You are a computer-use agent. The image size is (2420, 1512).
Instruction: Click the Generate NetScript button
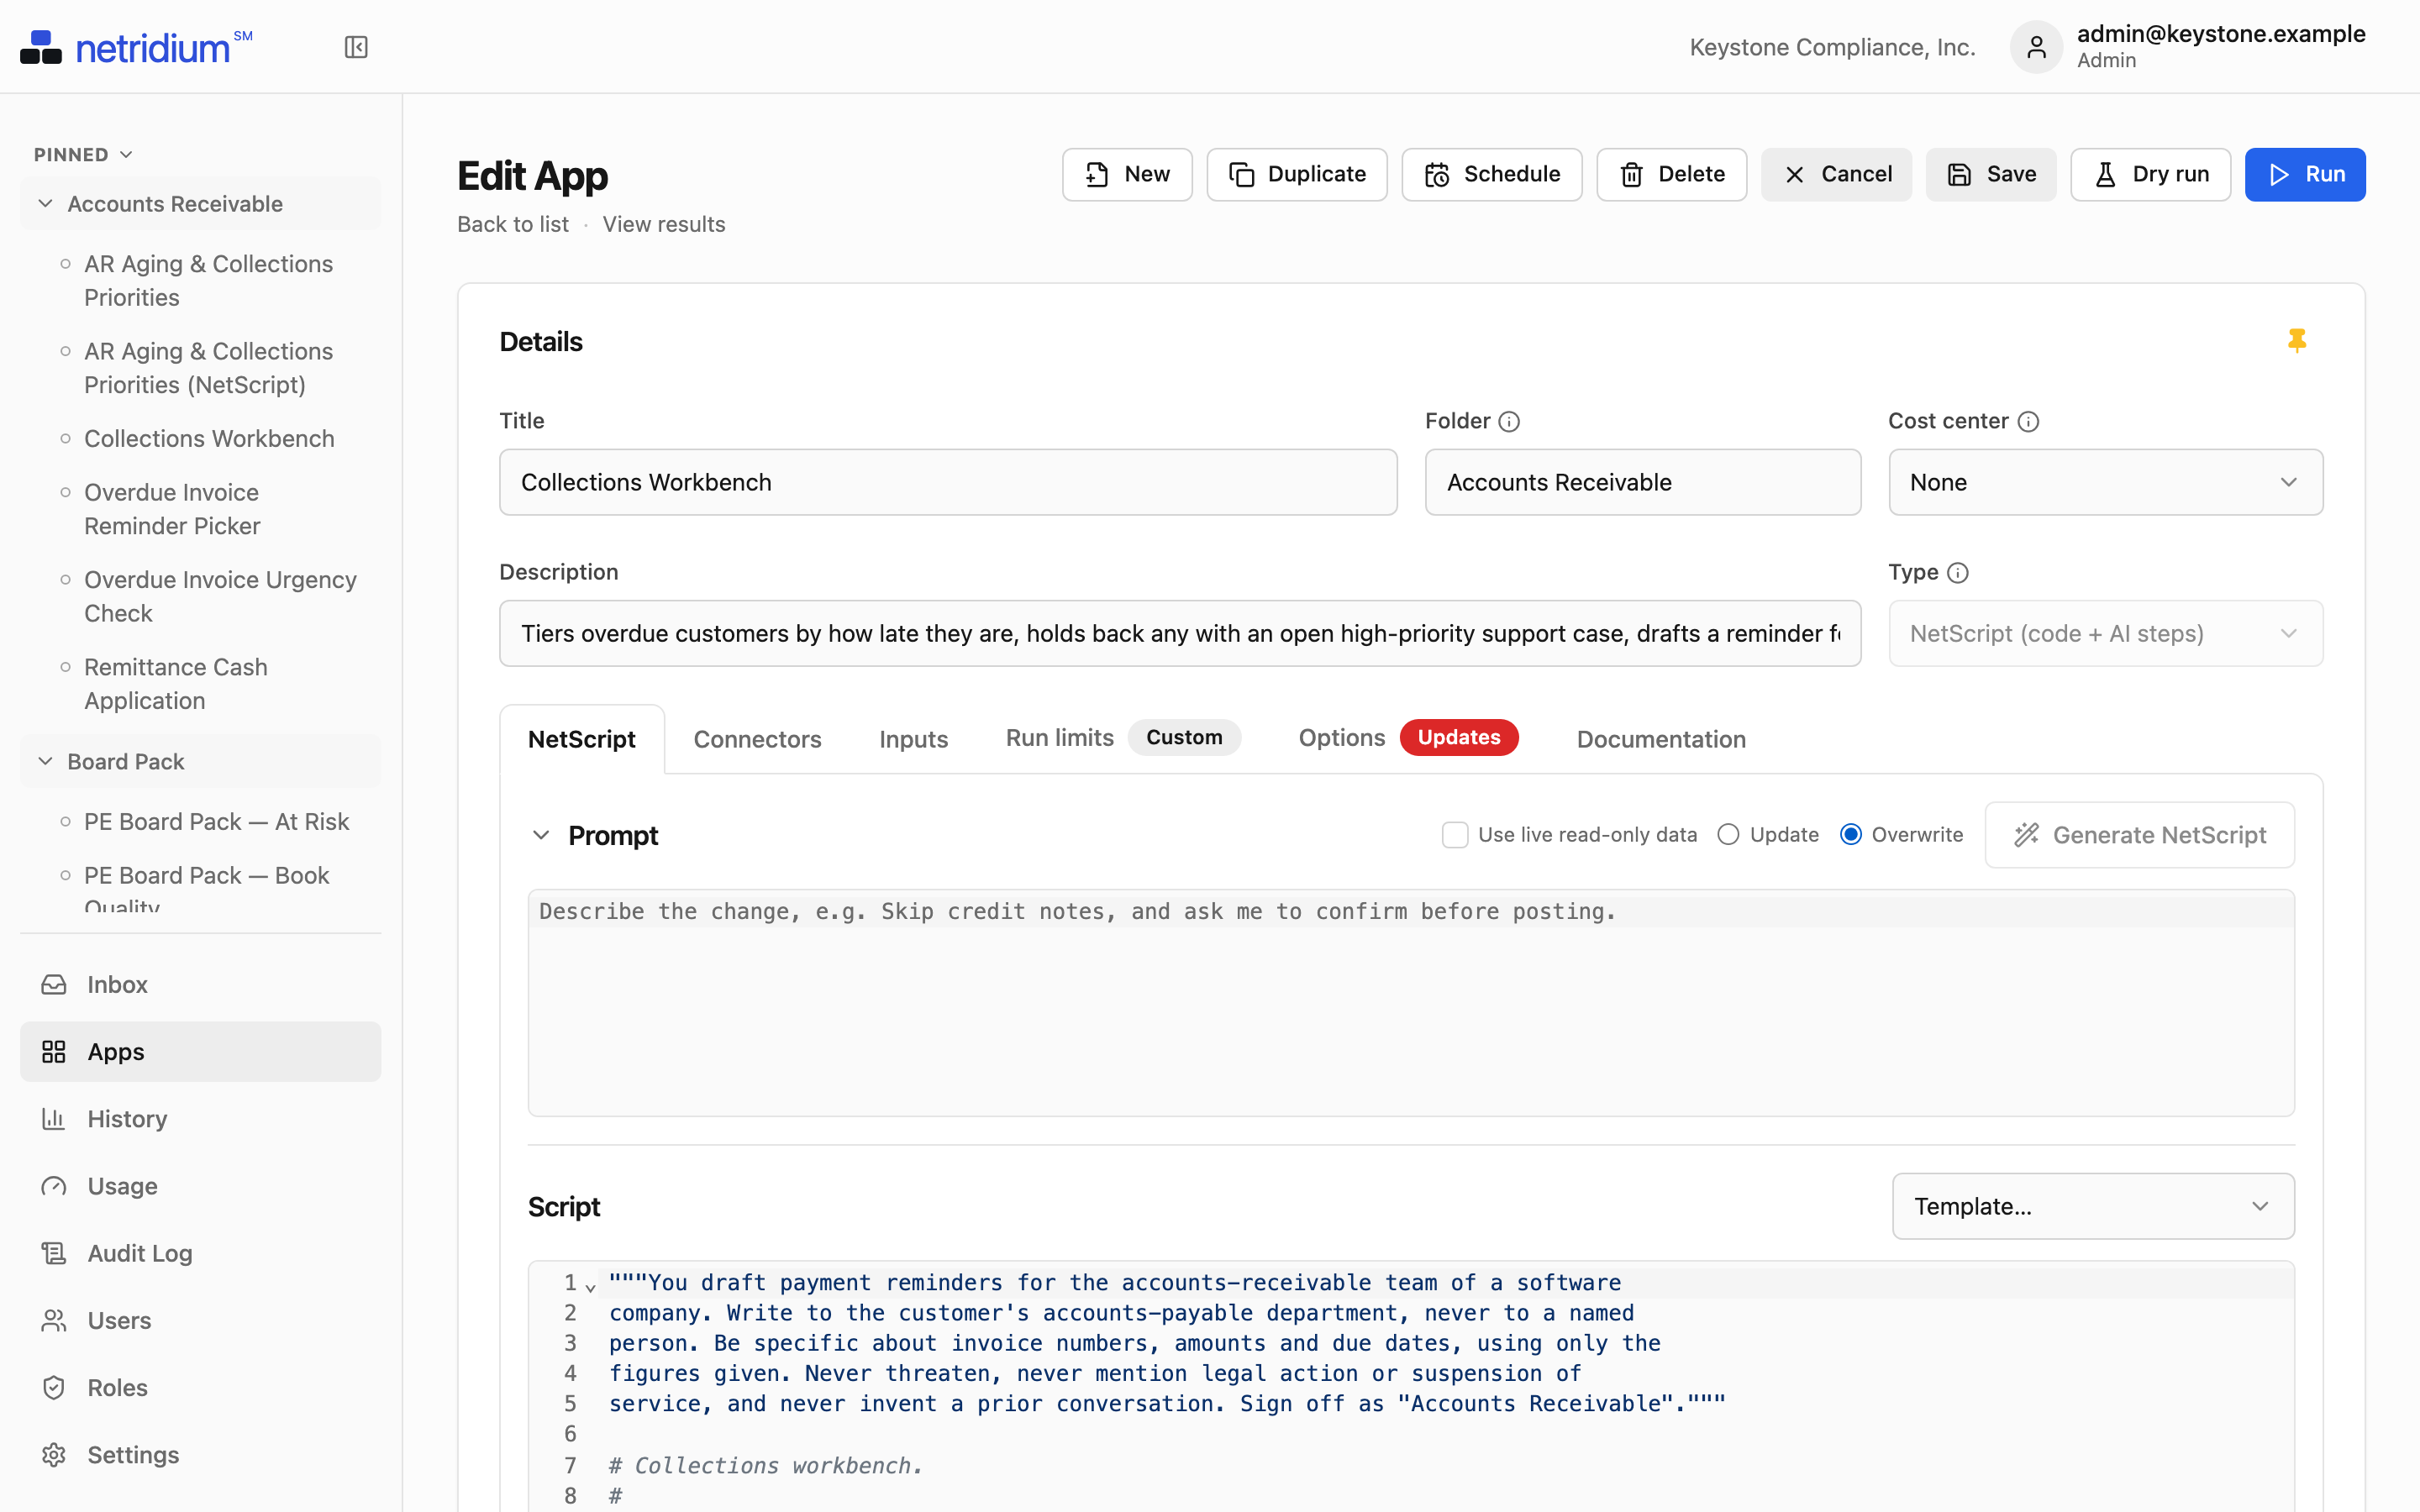pos(2139,835)
